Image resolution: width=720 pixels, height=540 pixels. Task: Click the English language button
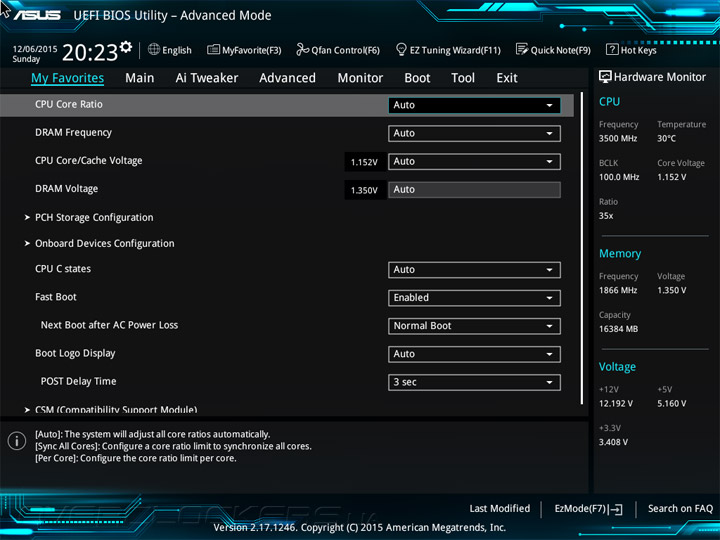[x=170, y=50]
